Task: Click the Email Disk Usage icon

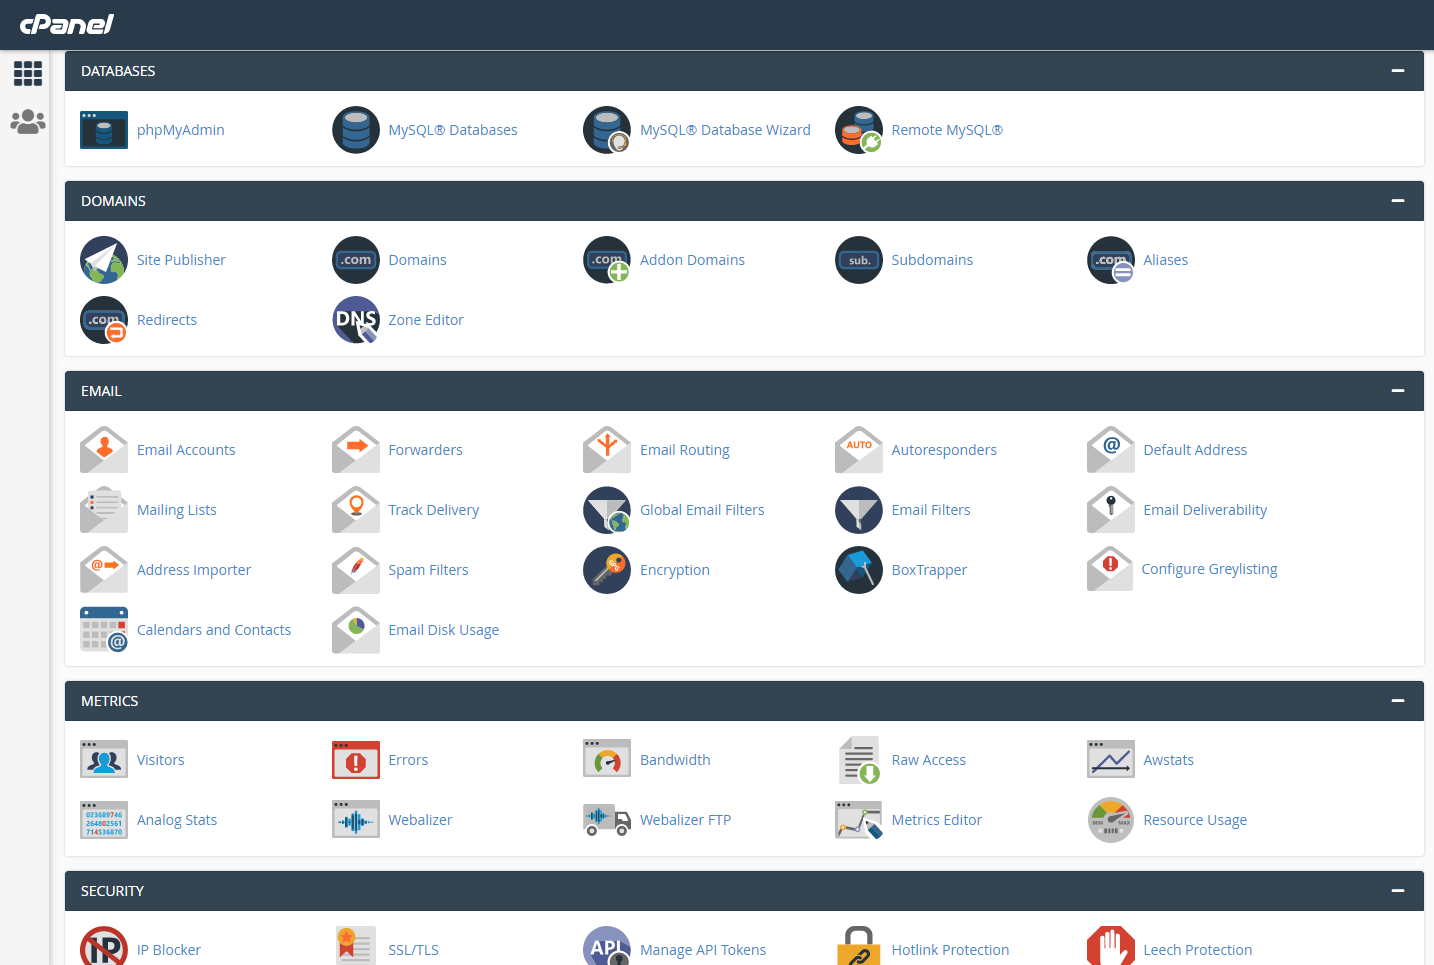Action: tap(356, 630)
